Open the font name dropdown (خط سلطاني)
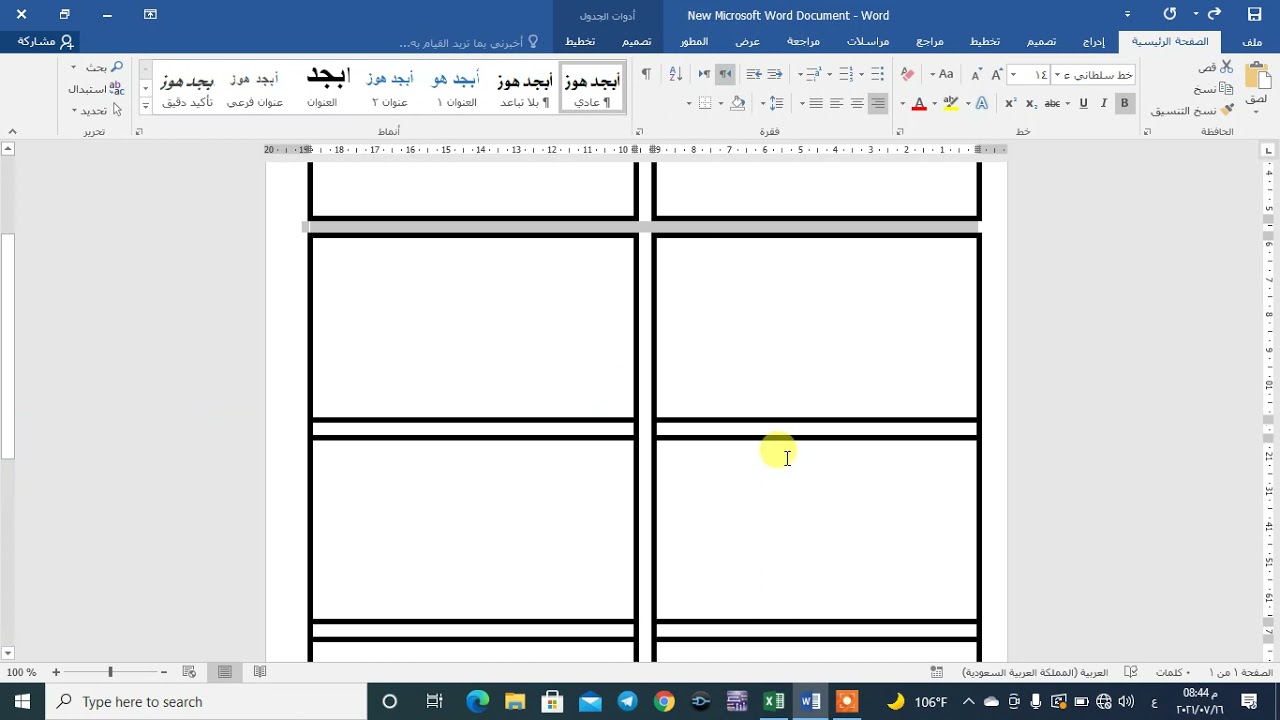Viewport: 1280px width, 720px height. click(x=1057, y=75)
